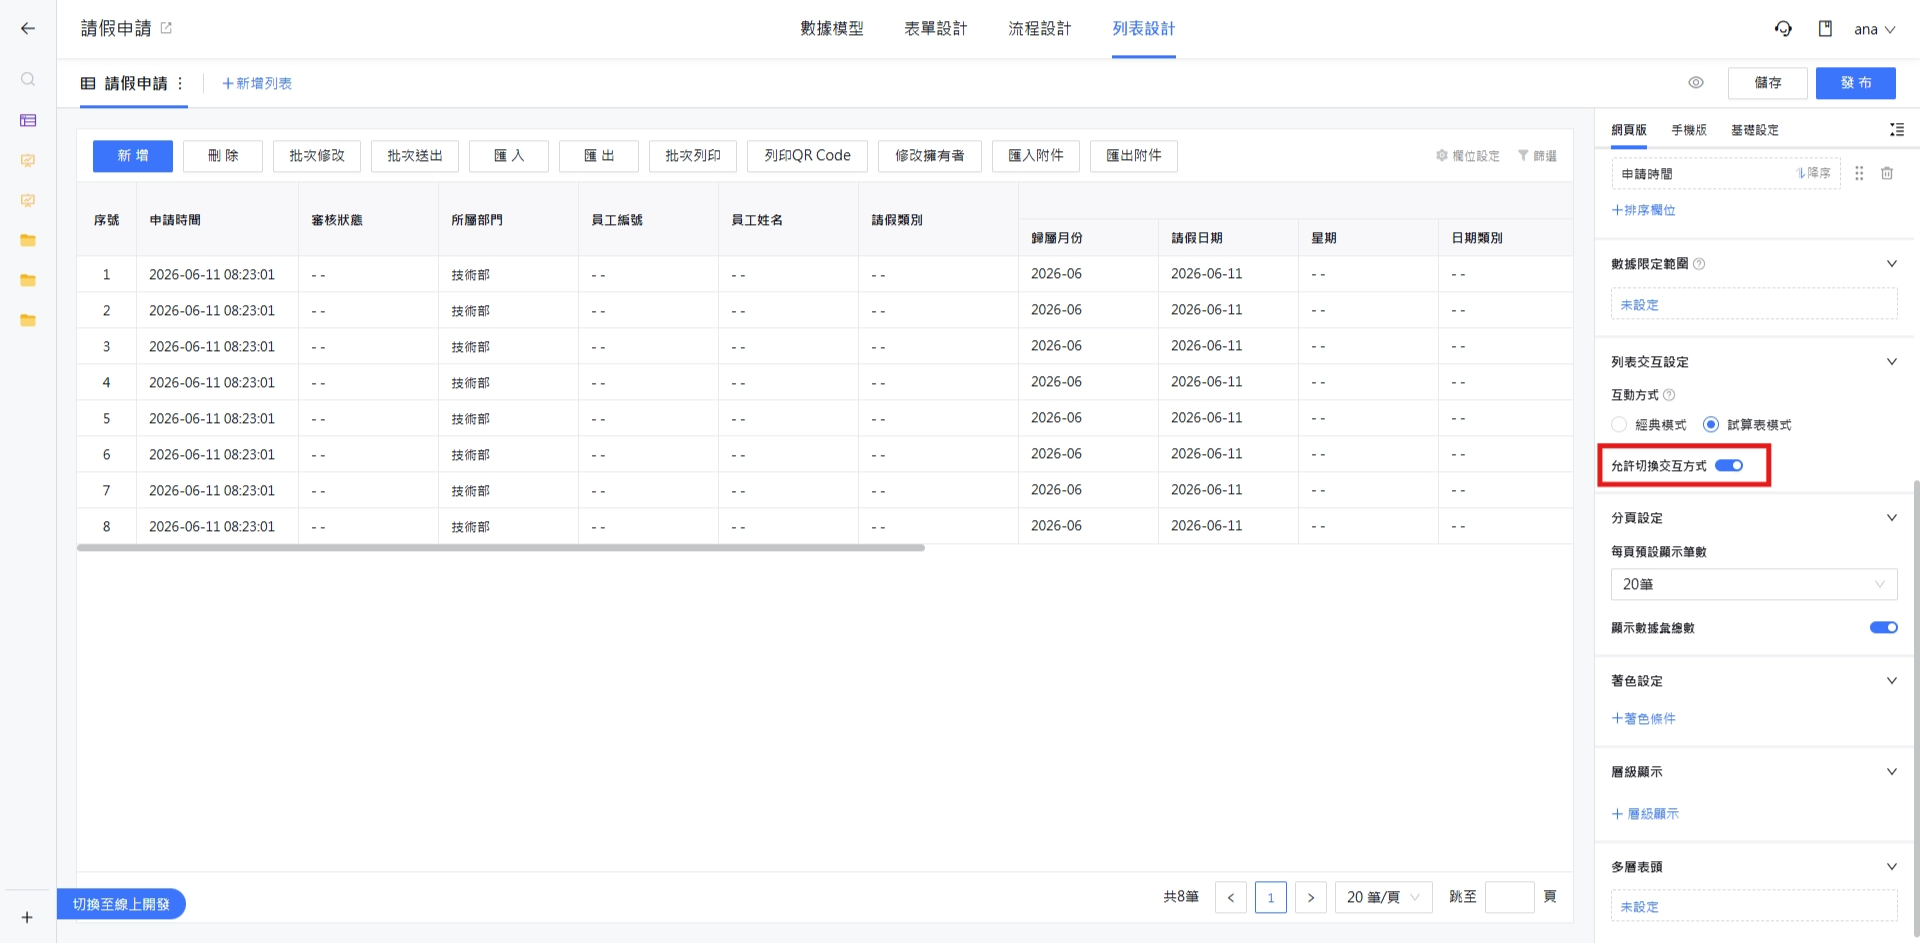Click the 發布 button
The image size is (1920, 943).
point(1856,83)
